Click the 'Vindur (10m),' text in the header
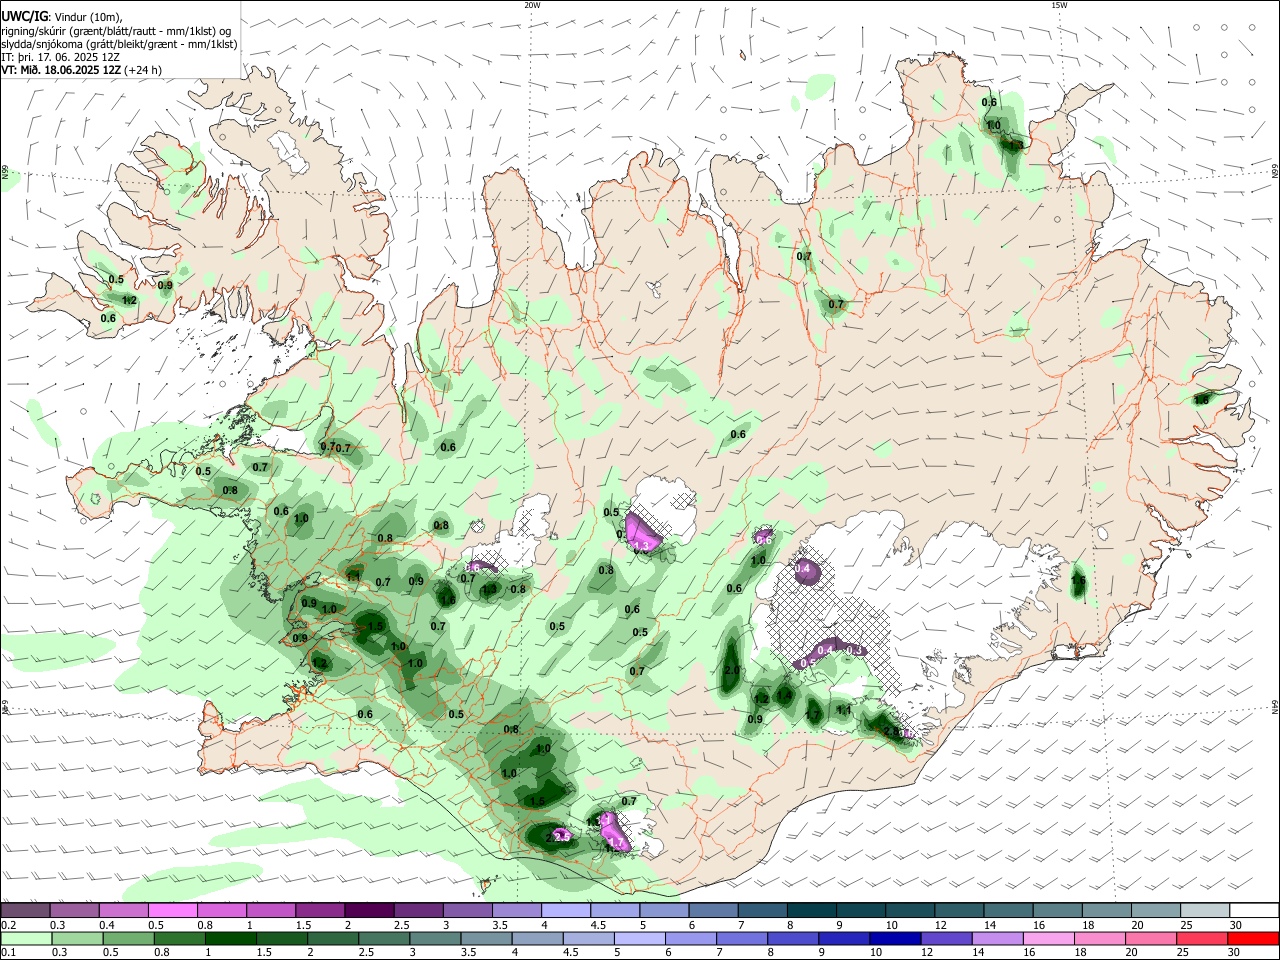This screenshot has height=960, width=1280. point(90,17)
